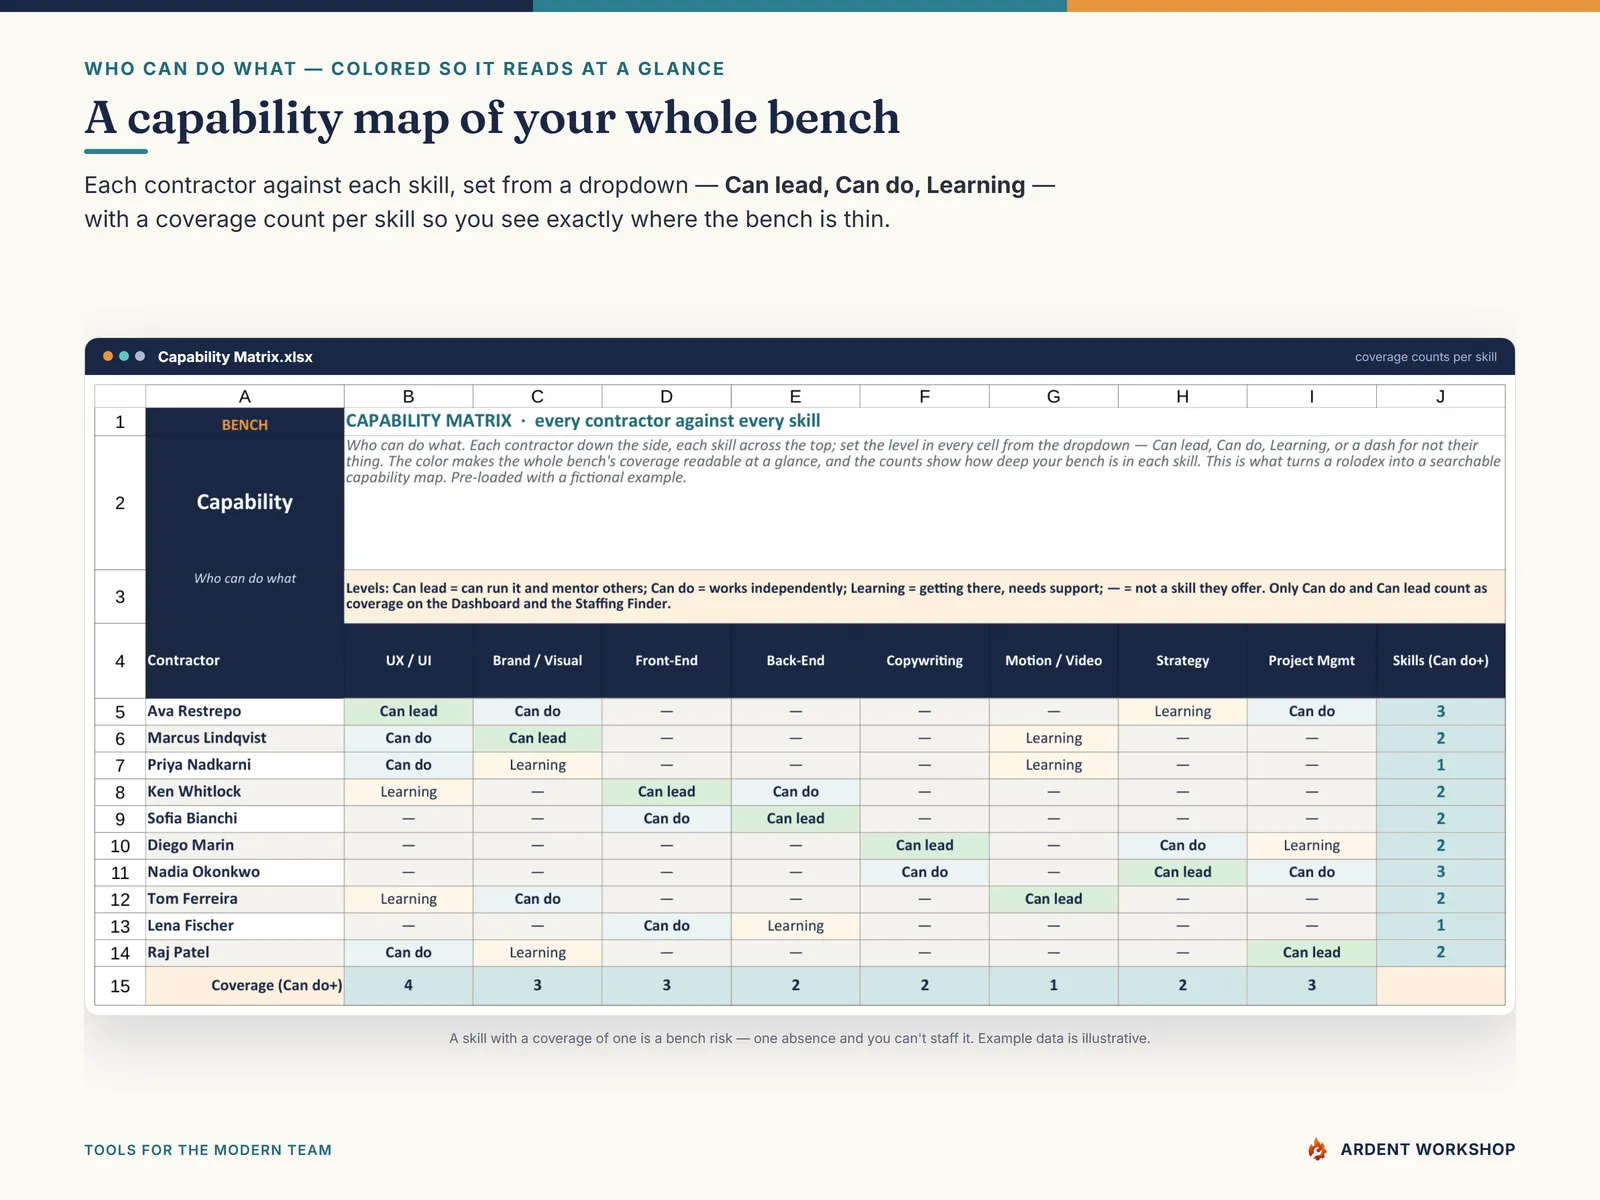Select the Lena Fischer name cell
Viewport: 1600px width, 1200px height.
[x=245, y=926]
